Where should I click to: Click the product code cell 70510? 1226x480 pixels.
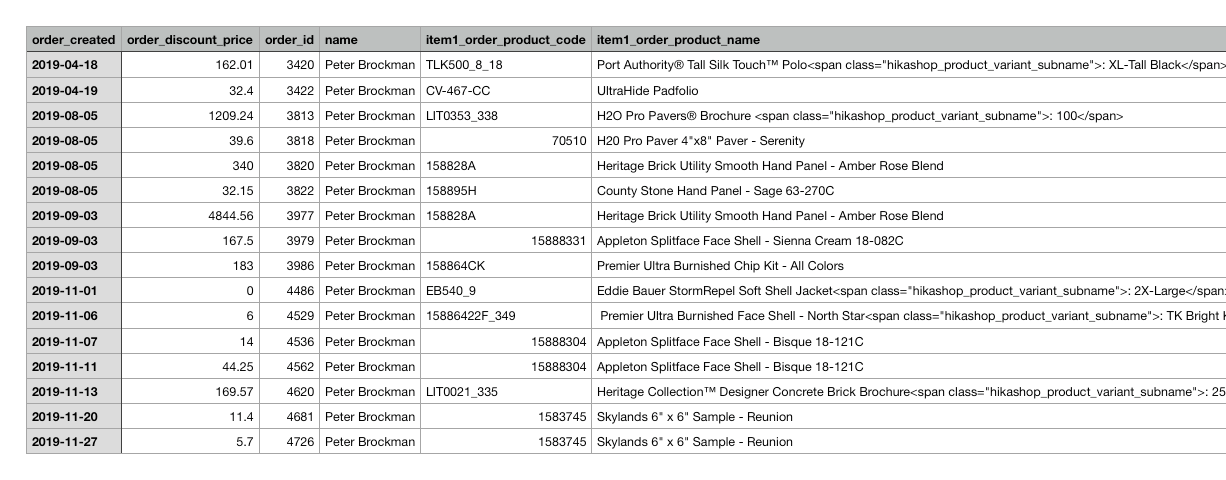click(506, 141)
